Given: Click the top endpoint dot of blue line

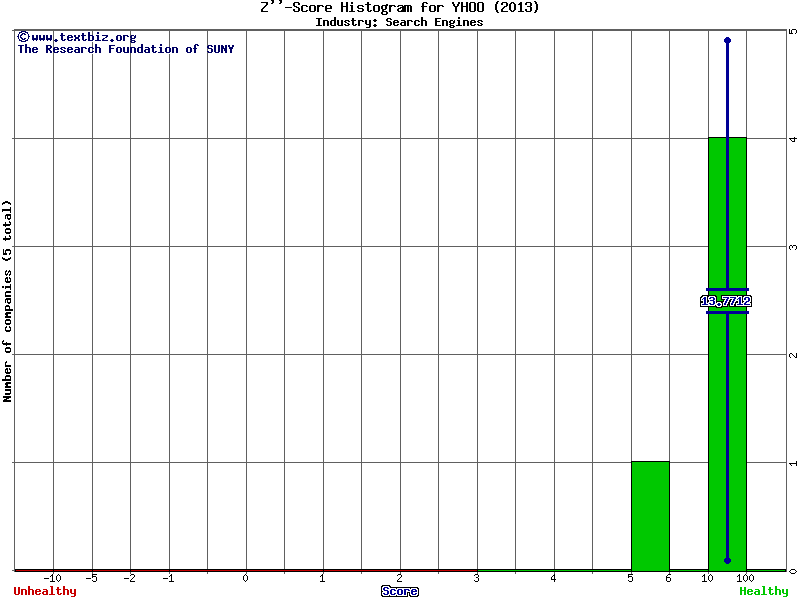Looking at the screenshot, I should click(727, 41).
